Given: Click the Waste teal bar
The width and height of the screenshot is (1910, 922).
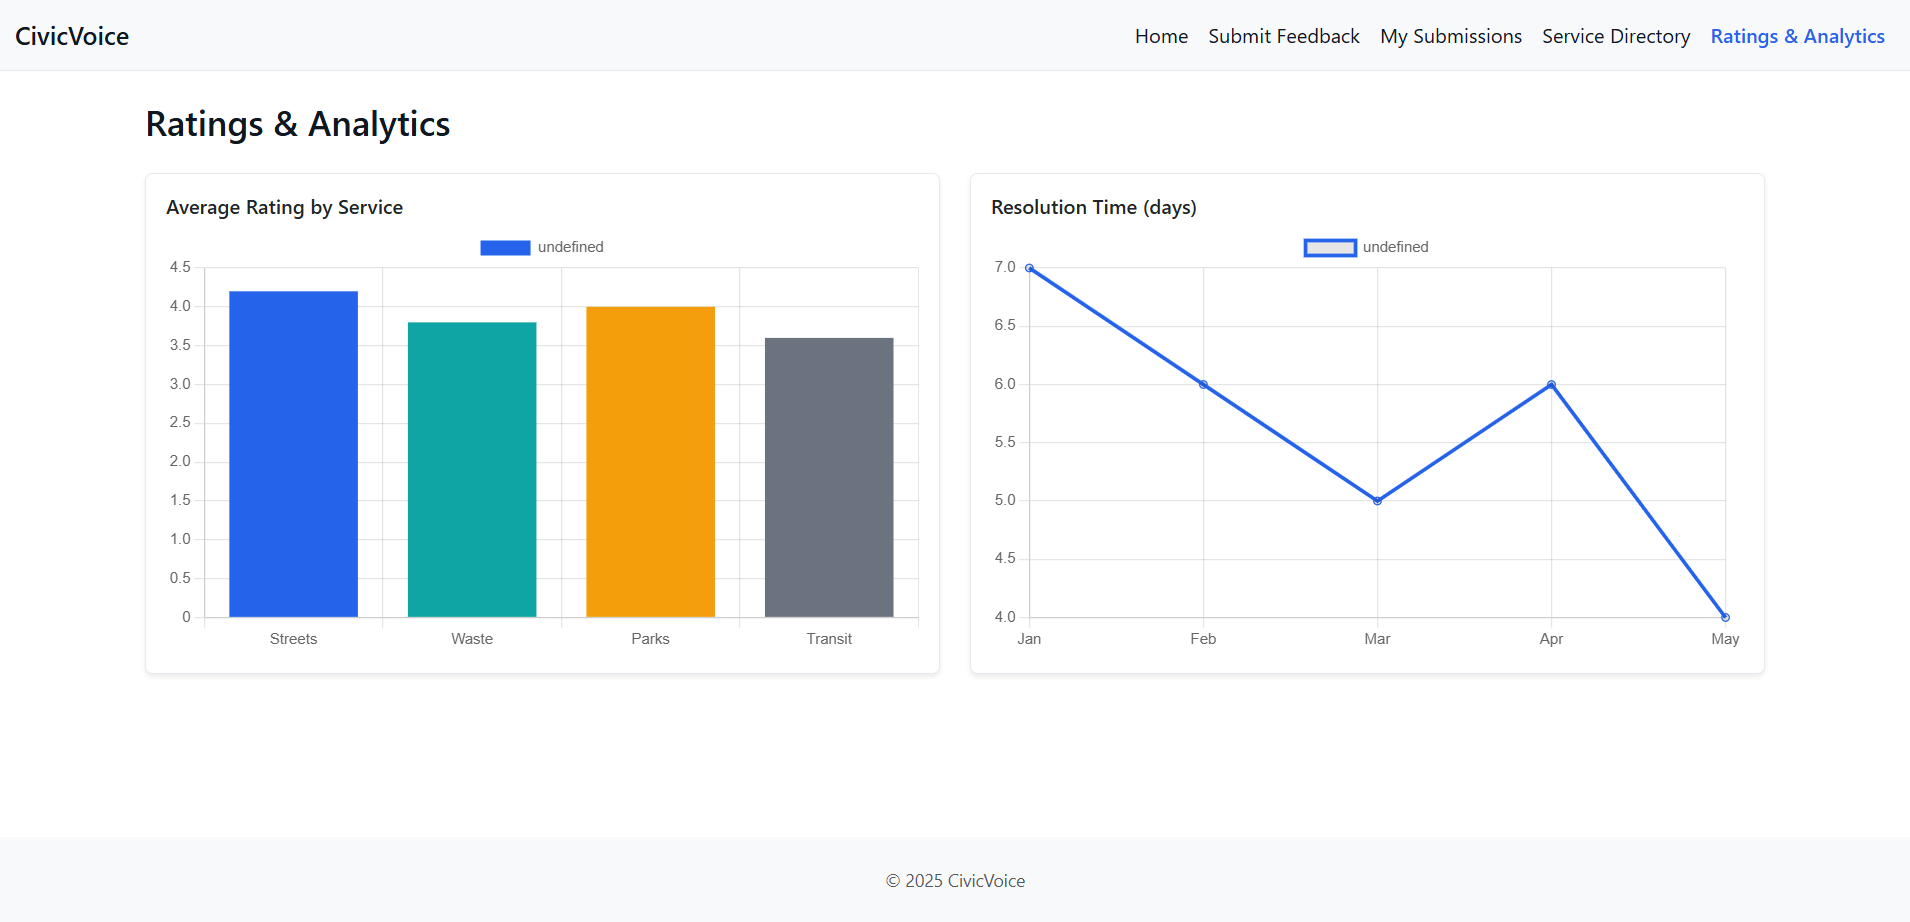Looking at the screenshot, I should [472, 469].
